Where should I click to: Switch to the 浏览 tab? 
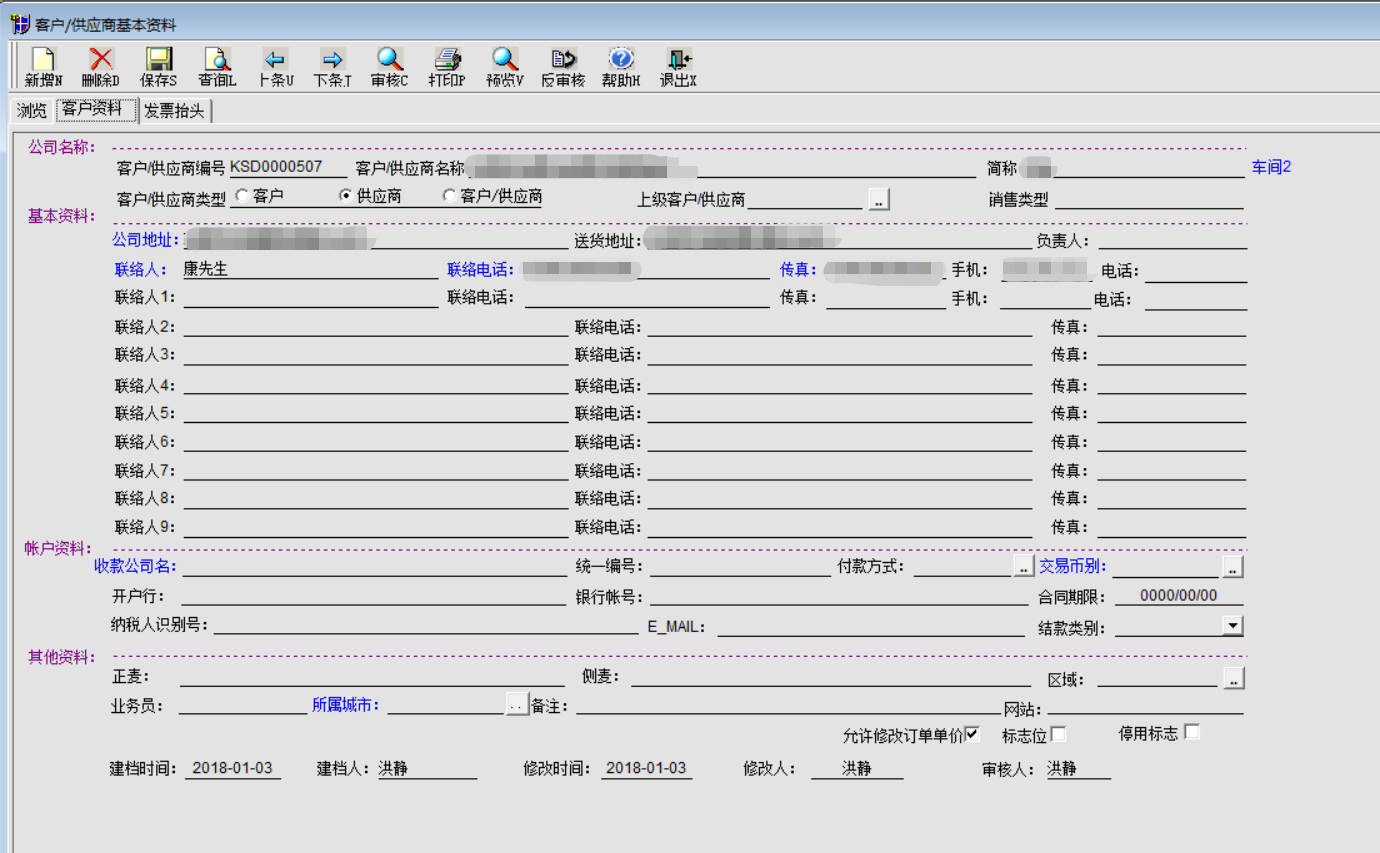pyautogui.click(x=32, y=110)
